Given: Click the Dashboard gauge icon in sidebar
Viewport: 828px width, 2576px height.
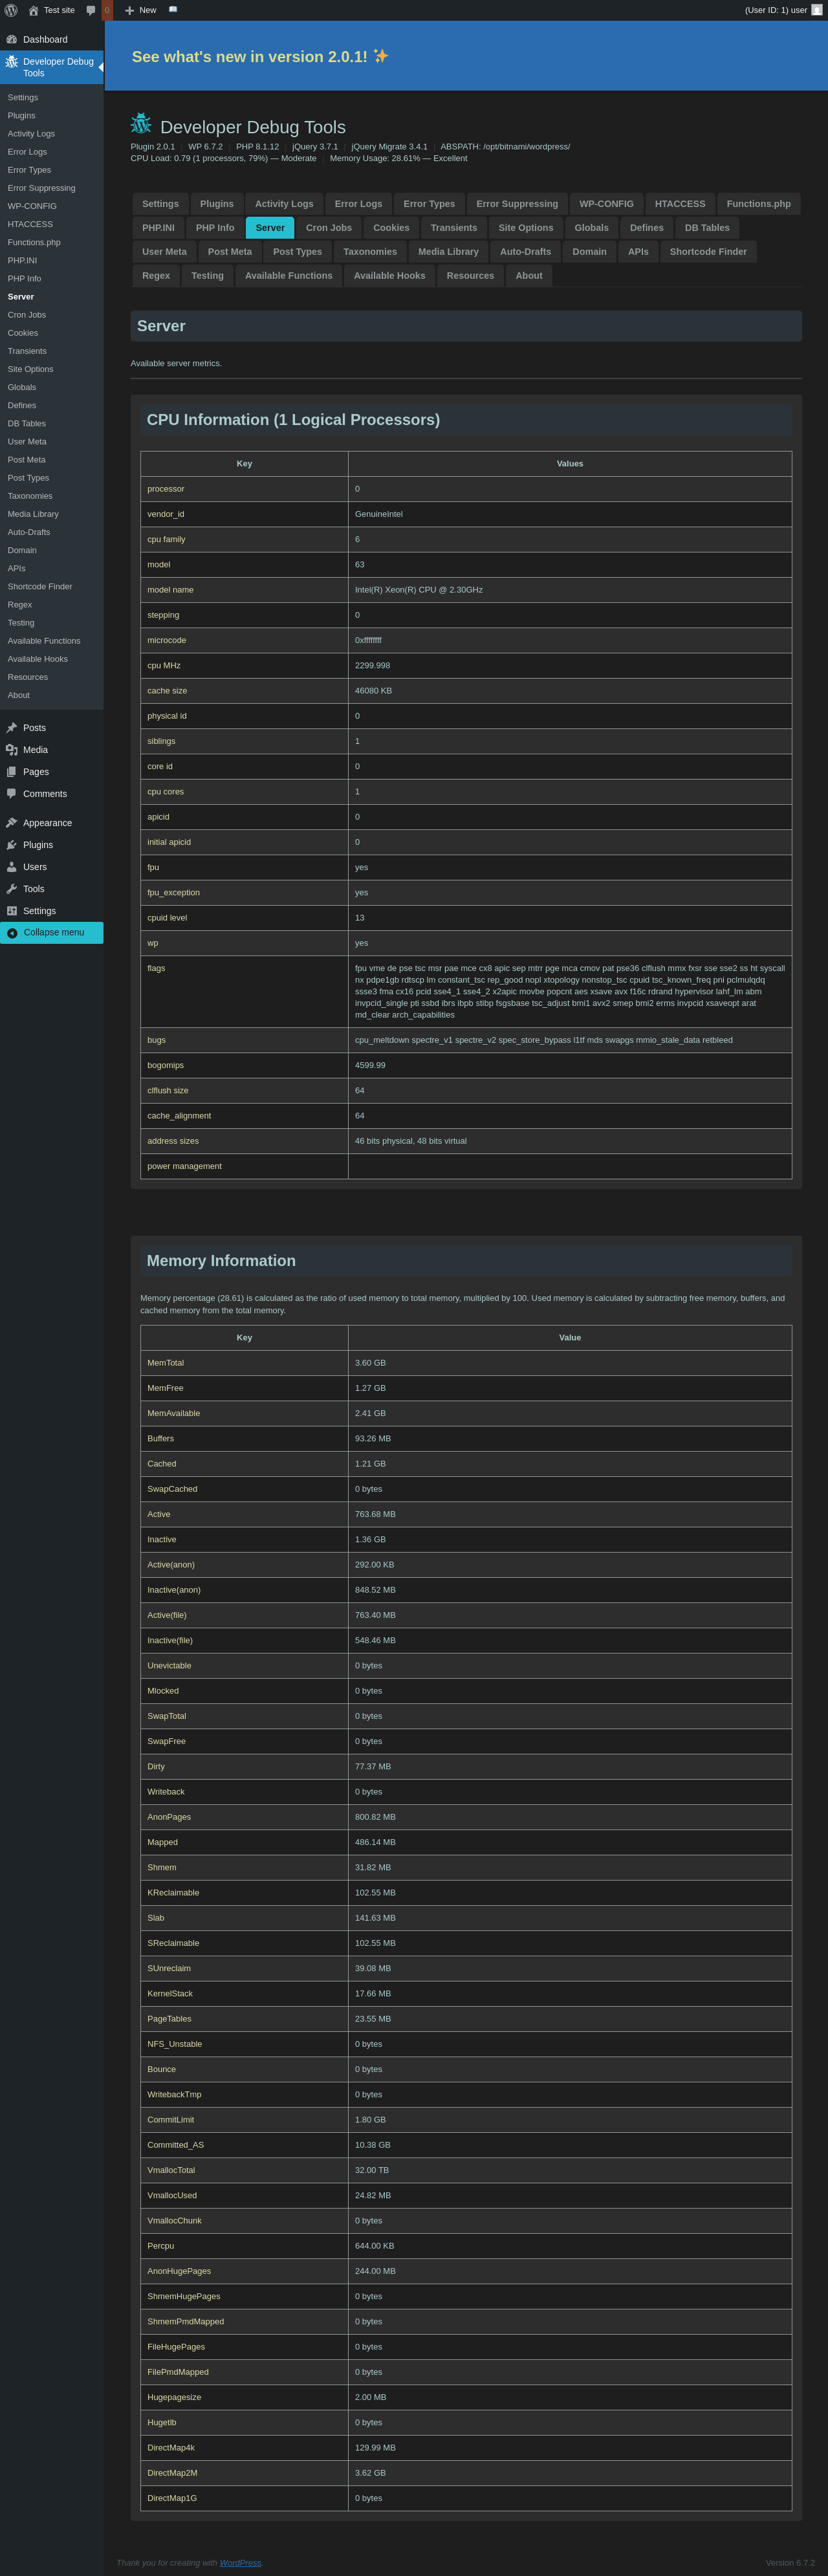Looking at the screenshot, I should pos(12,40).
